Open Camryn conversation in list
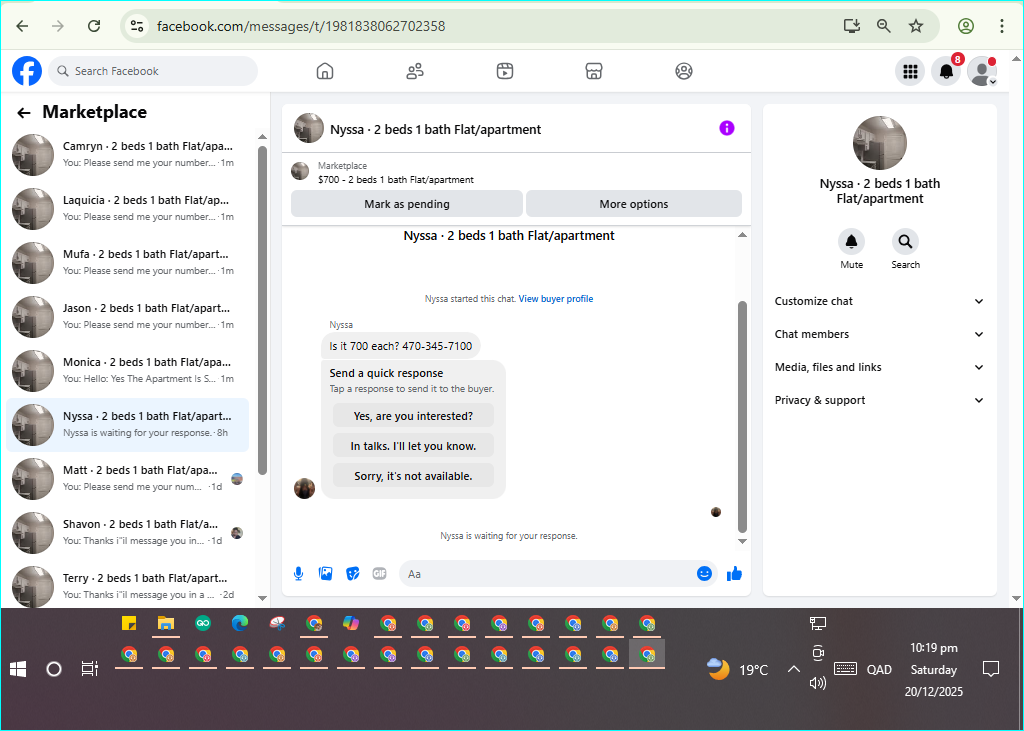This screenshot has width=1024, height=731. coord(127,155)
